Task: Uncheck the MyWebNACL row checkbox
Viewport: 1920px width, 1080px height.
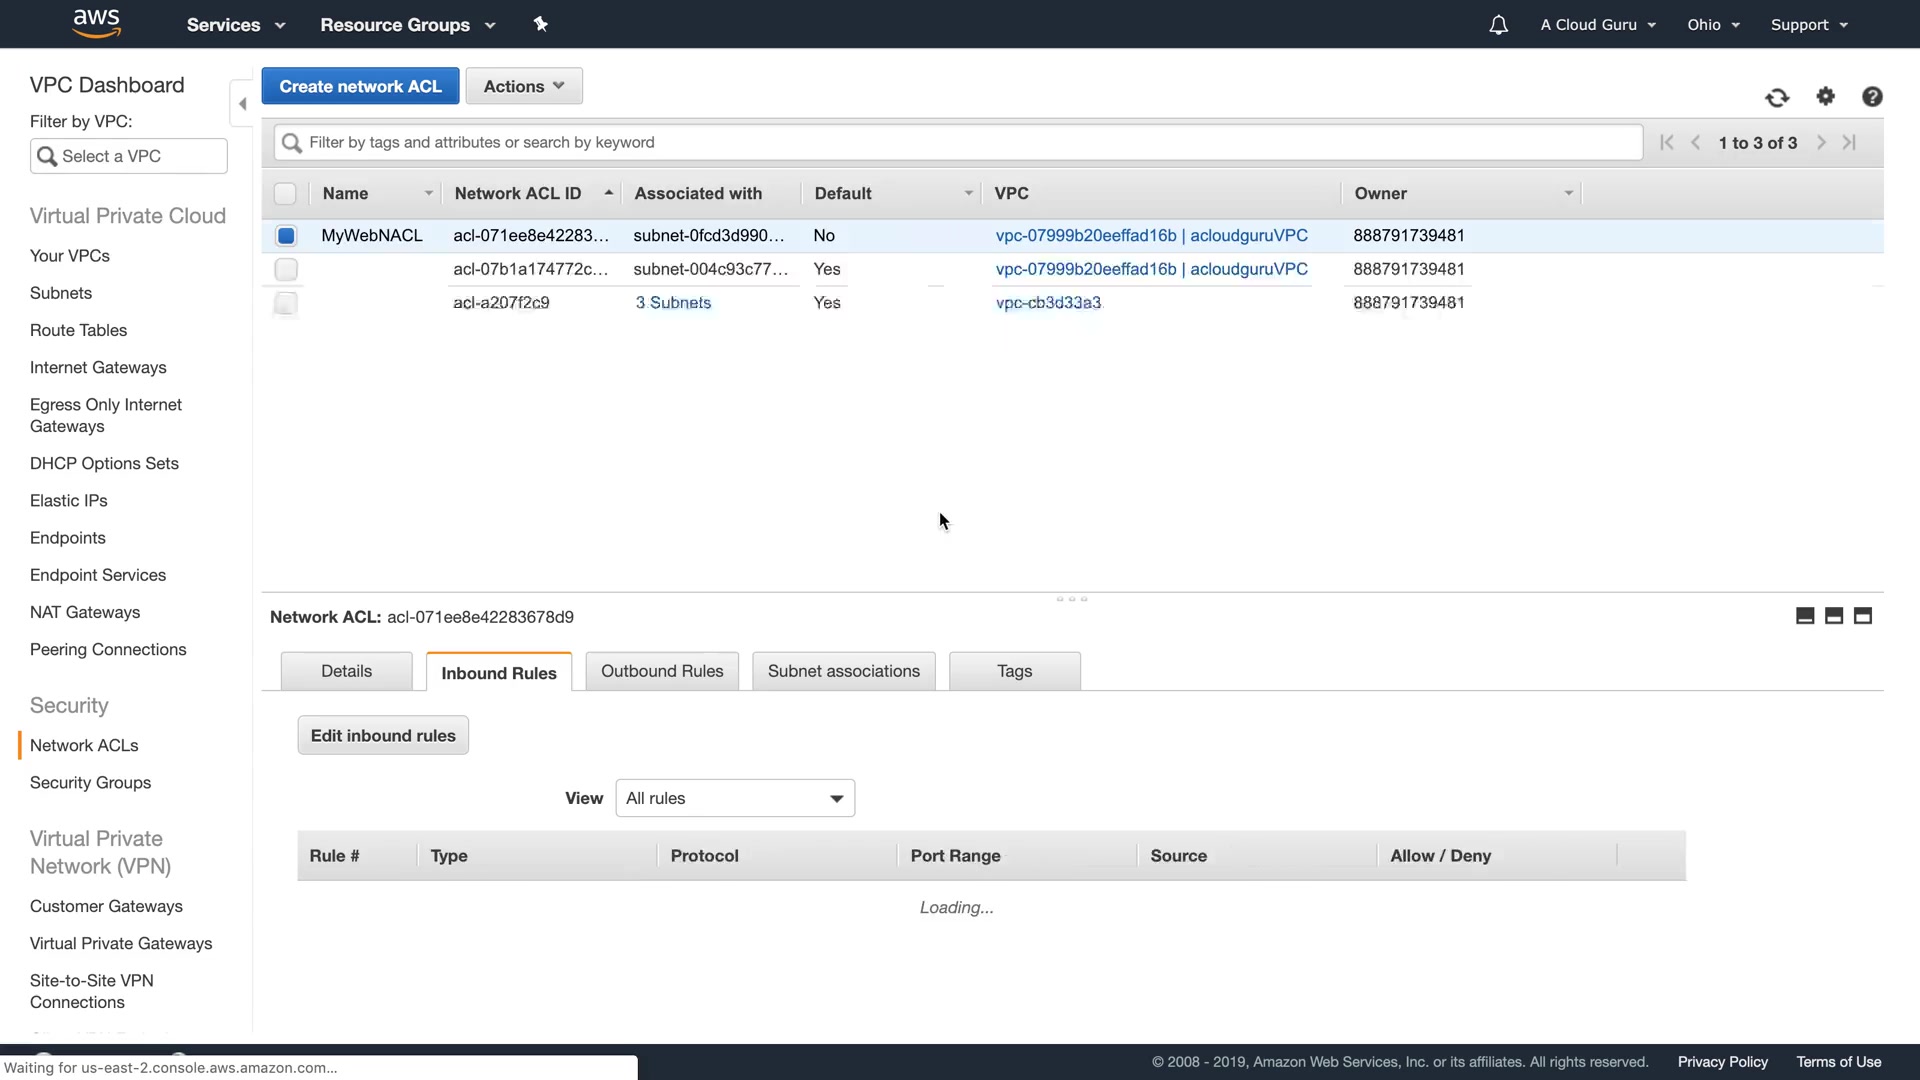Action: click(286, 236)
